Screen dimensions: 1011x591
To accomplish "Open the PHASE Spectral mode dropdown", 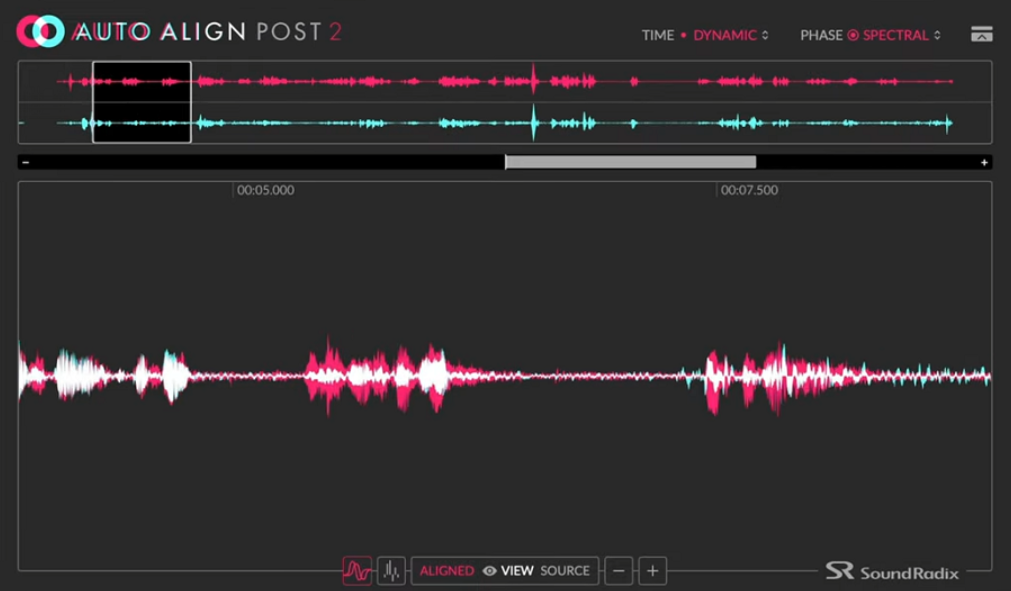I will [x=901, y=35].
